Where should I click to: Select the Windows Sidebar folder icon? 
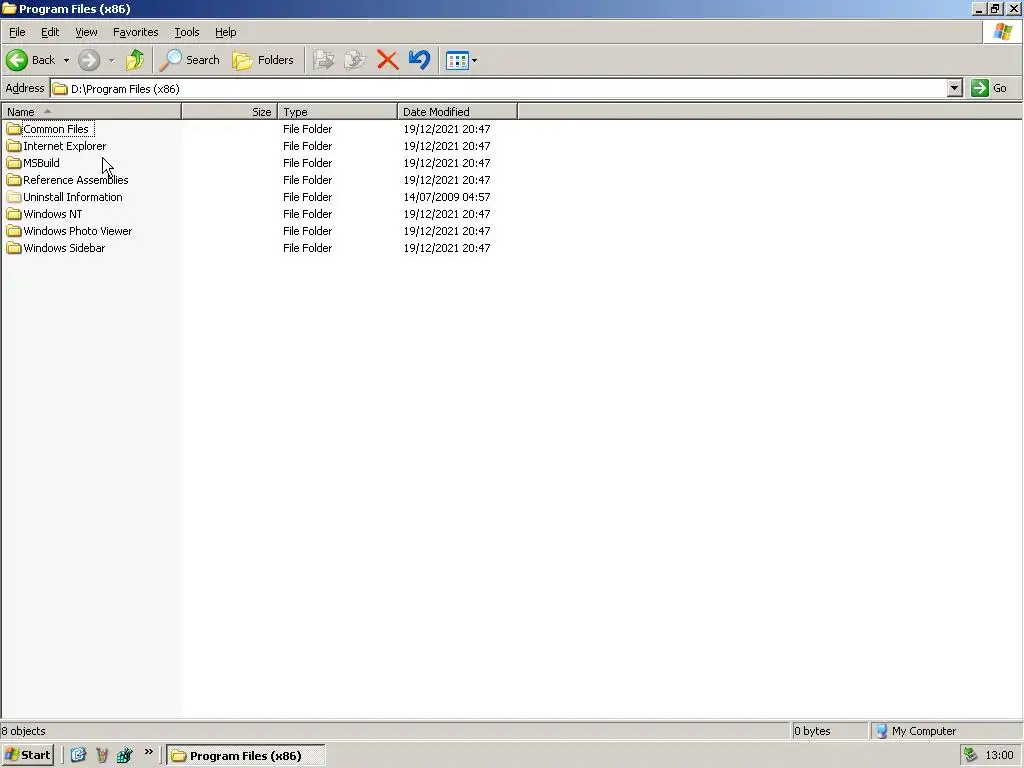coord(14,248)
